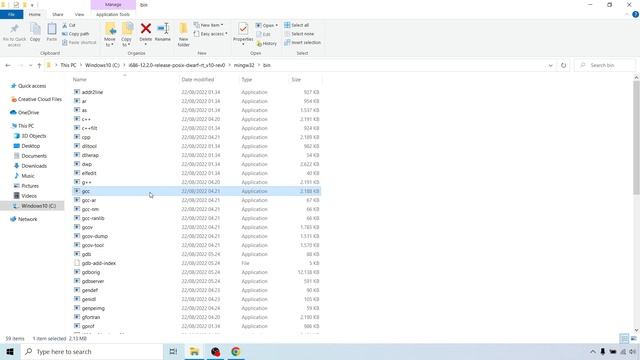This screenshot has height=360, width=640.
Task: Click the History command
Action: point(267,43)
